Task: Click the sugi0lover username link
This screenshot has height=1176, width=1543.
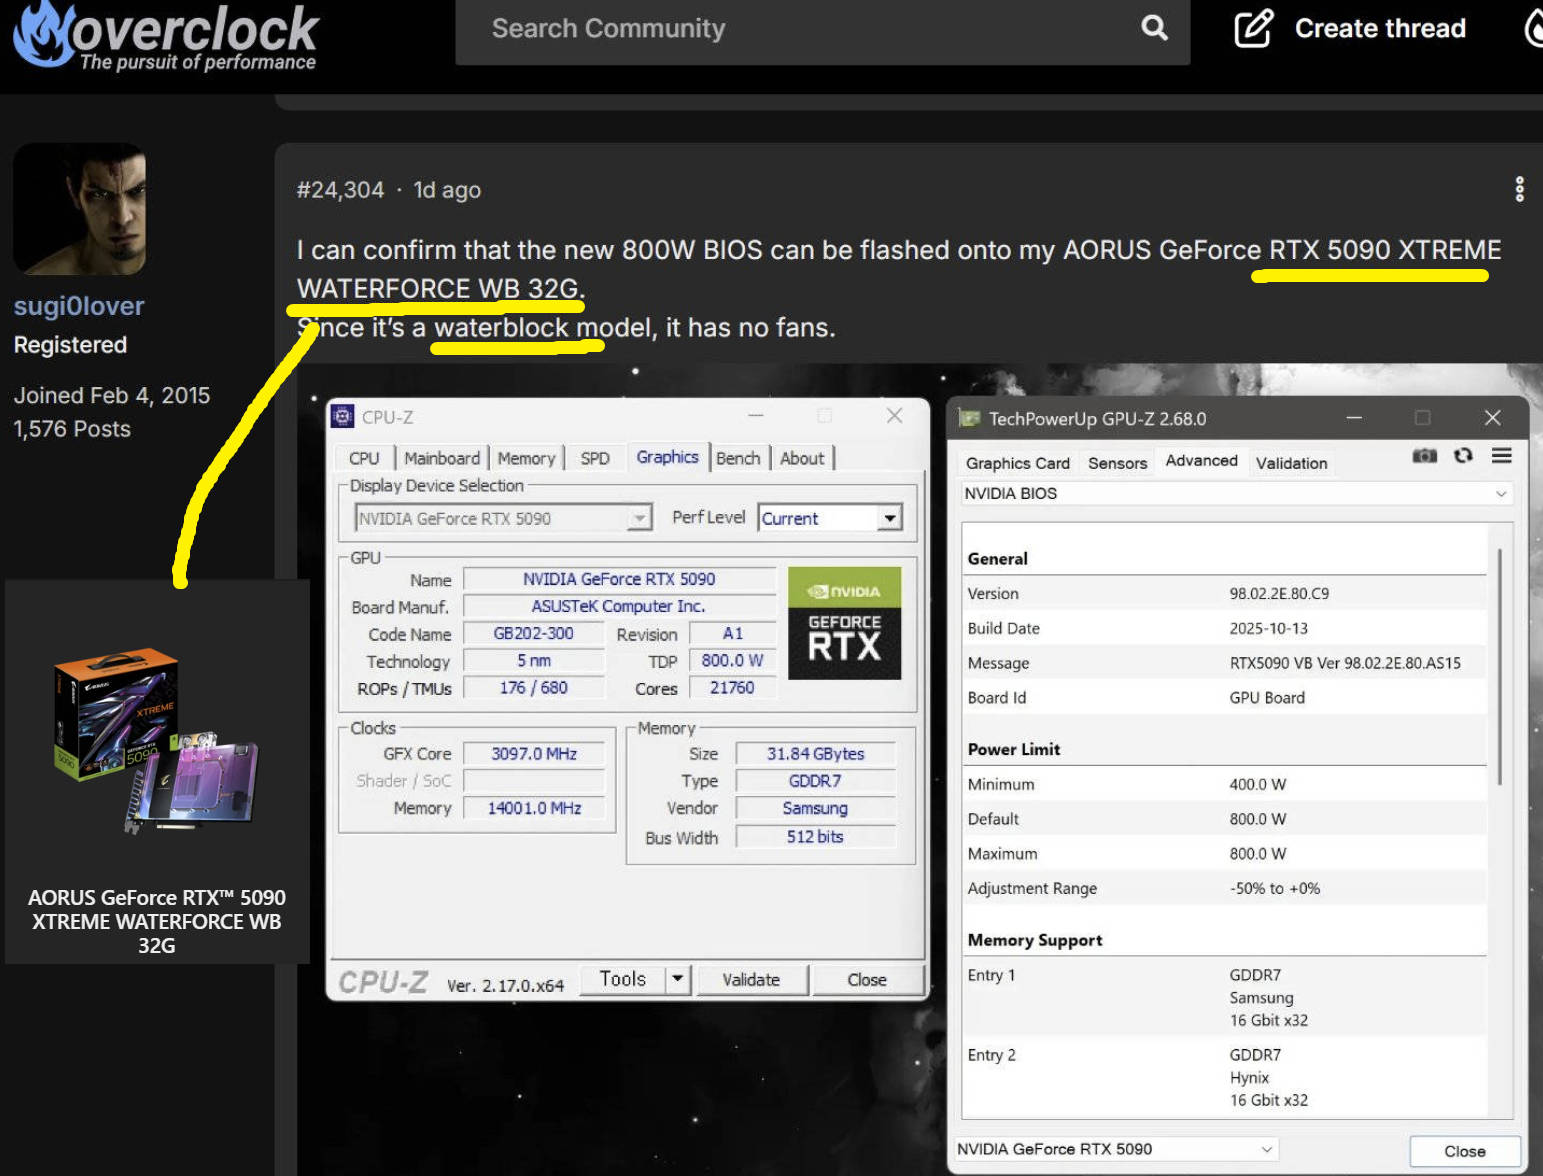Action: 79,306
